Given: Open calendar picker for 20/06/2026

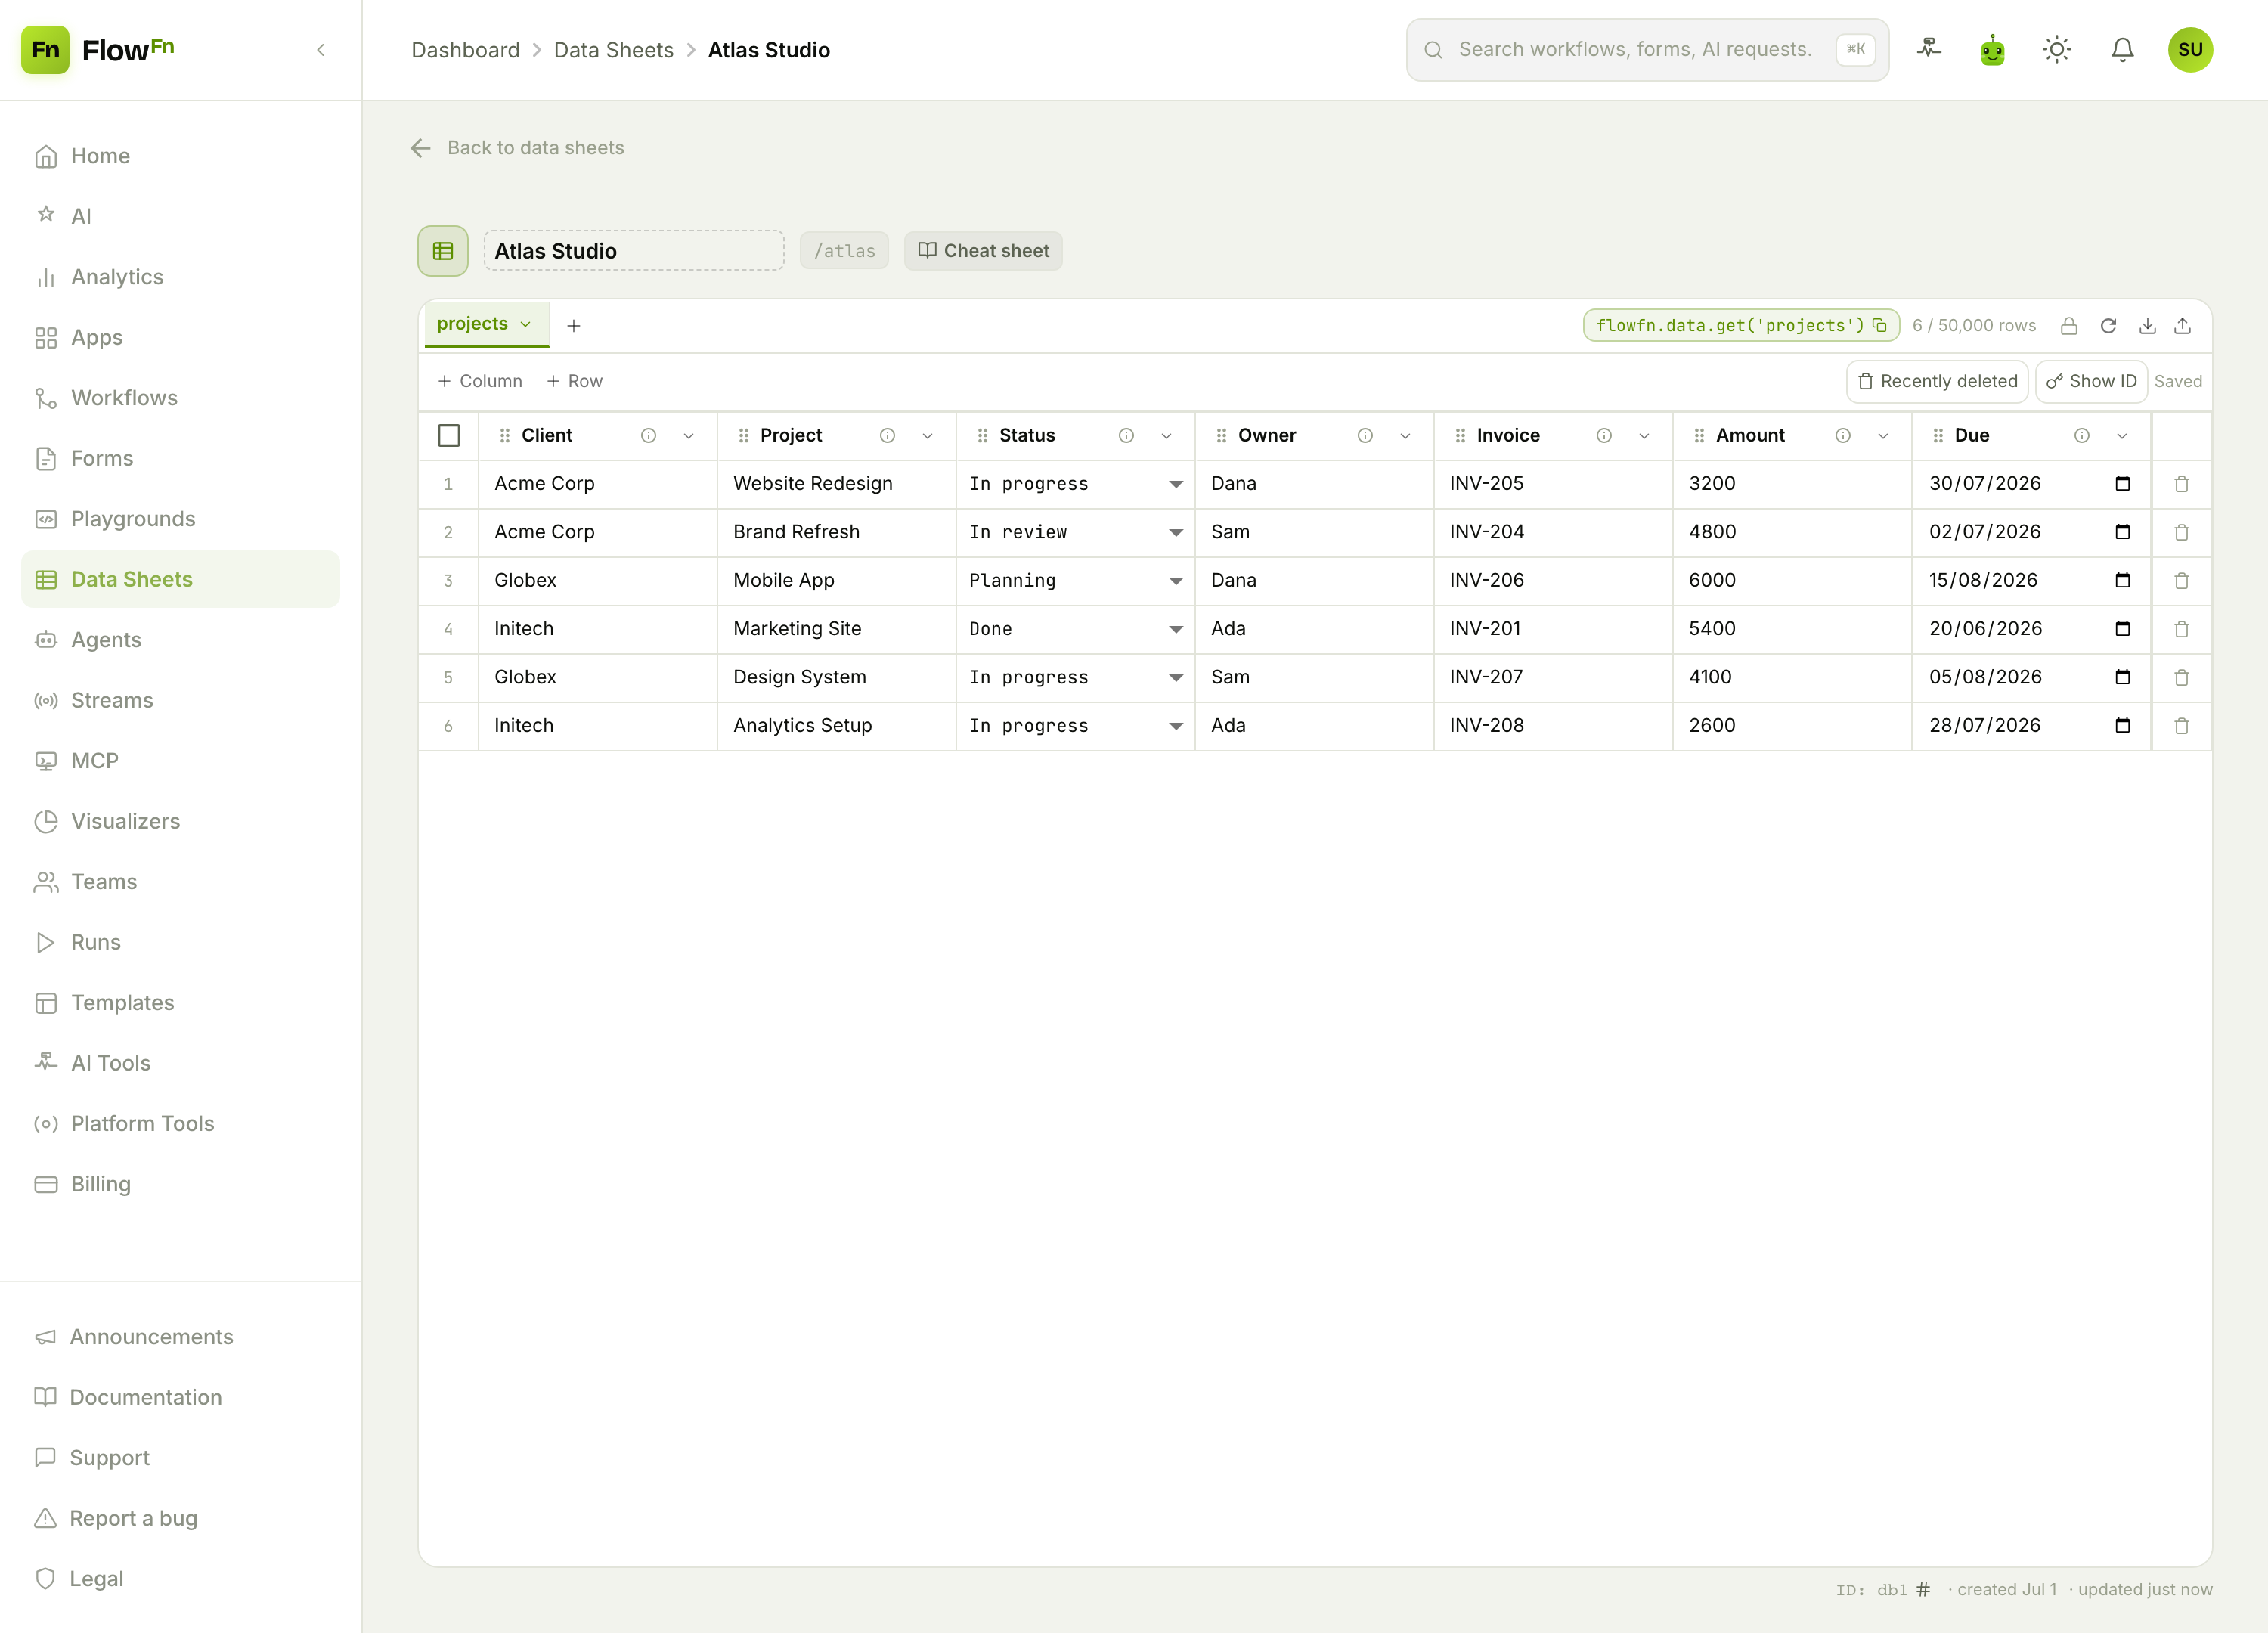Looking at the screenshot, I should (x=2122, y=629).
